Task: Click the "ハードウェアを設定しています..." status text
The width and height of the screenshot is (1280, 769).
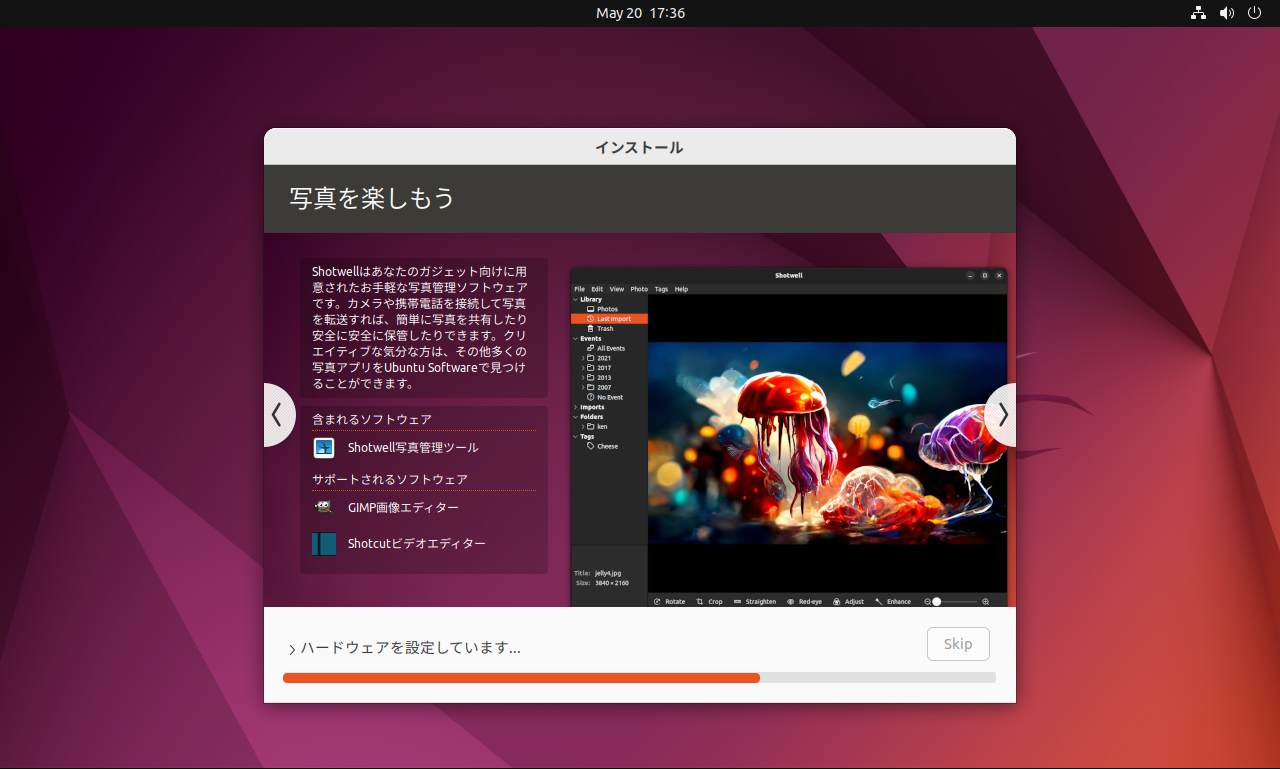Action: (411, 648)
